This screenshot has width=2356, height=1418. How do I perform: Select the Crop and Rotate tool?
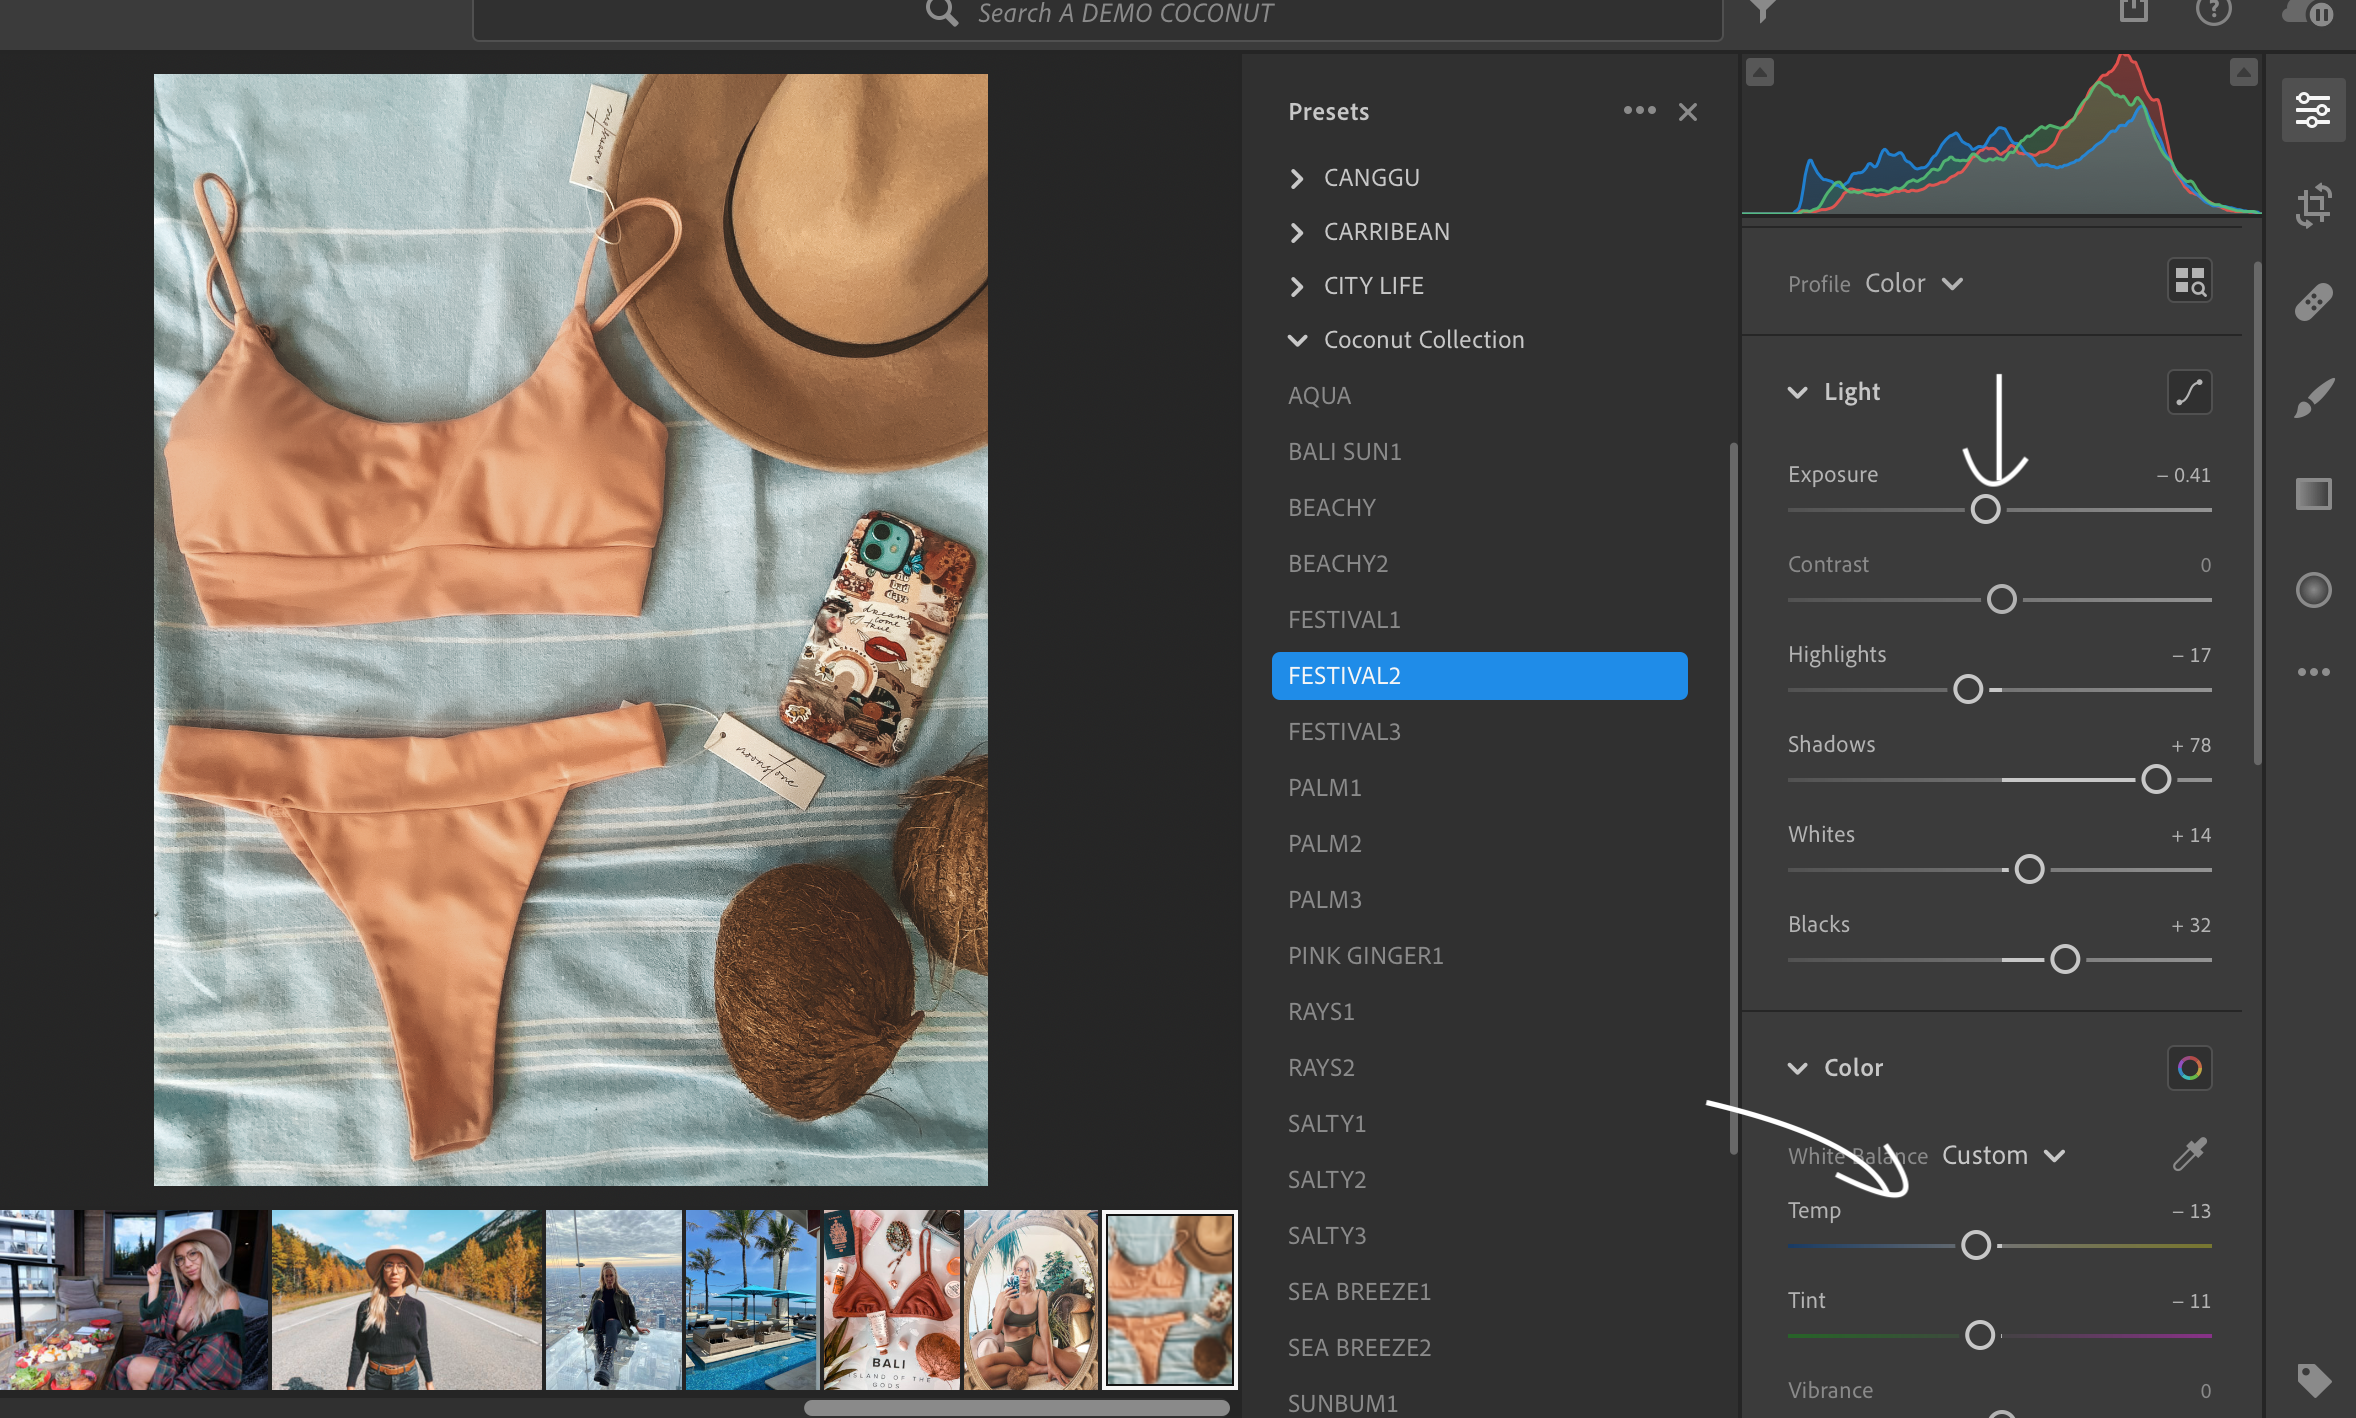pos(2313,205)
